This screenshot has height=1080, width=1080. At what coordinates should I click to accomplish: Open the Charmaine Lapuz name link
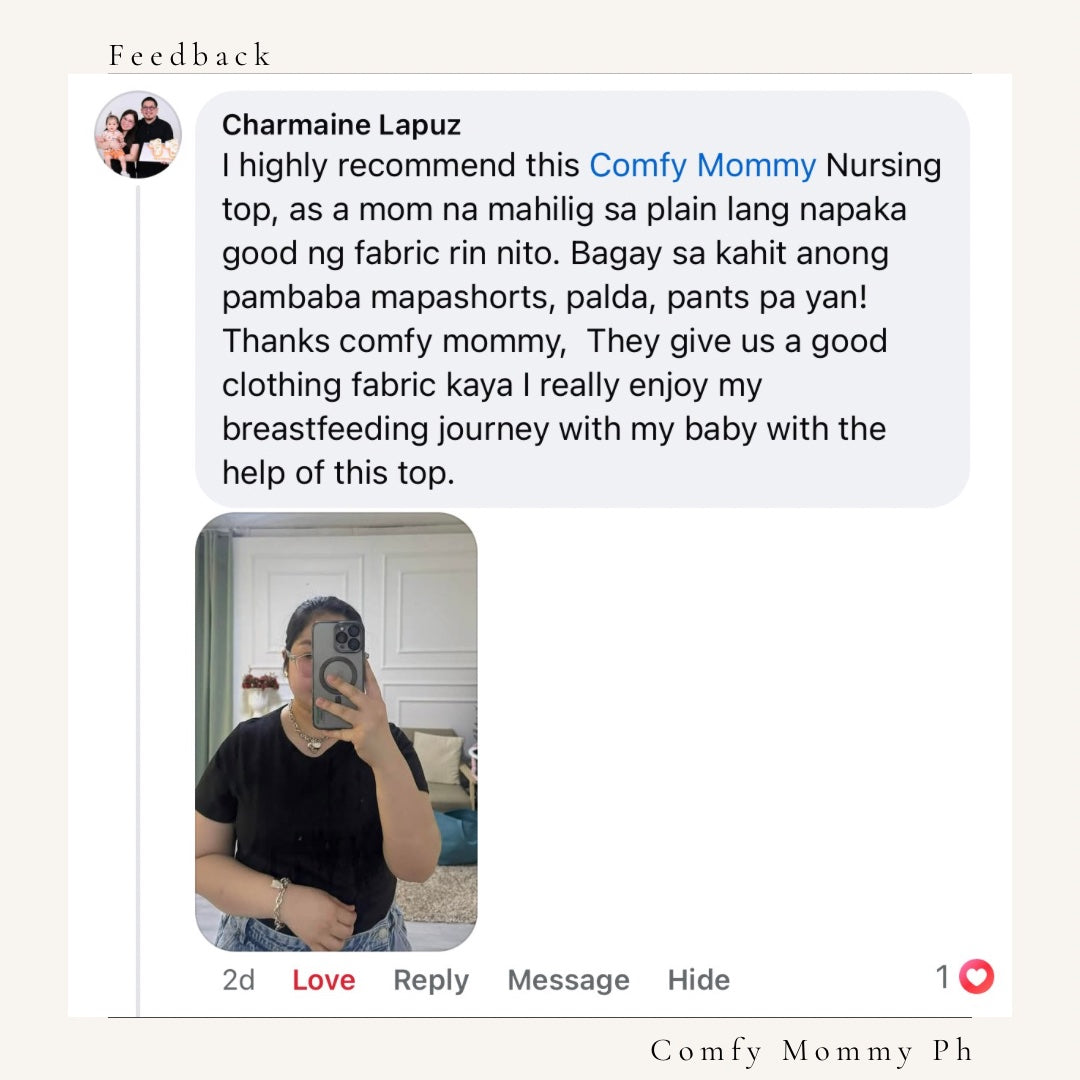click(x=341, y=125)
